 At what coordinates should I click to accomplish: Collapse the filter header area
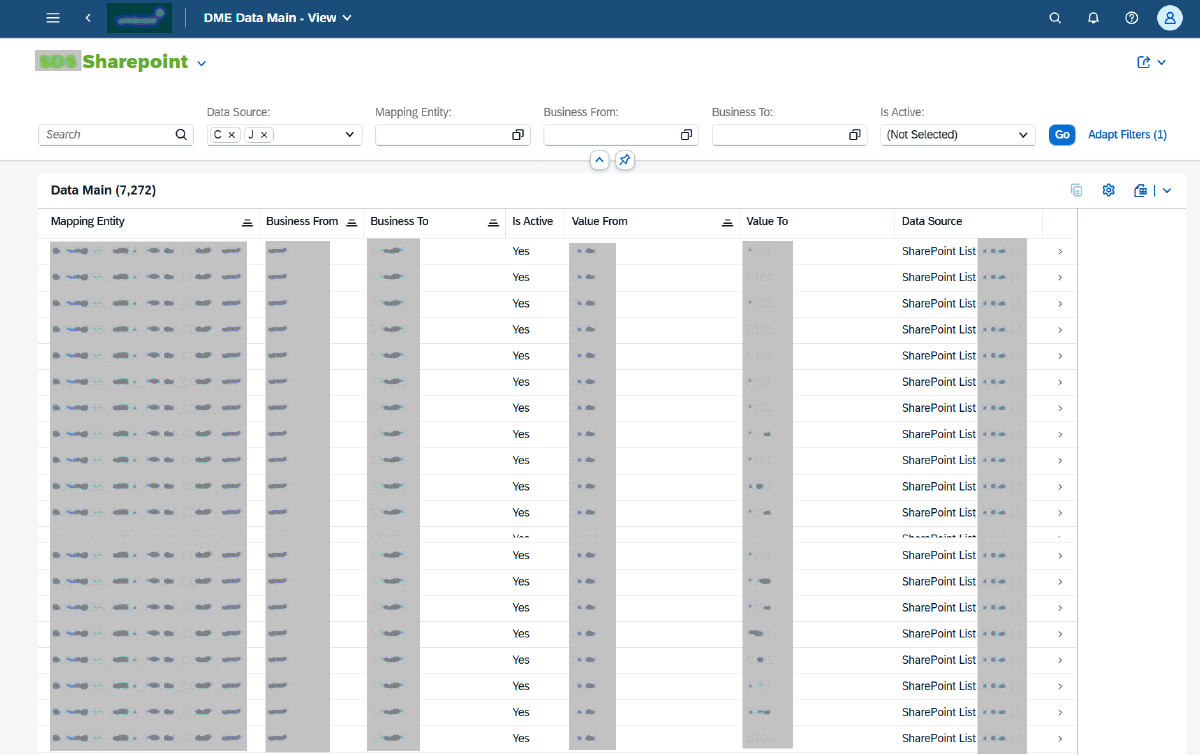click(x=599, y=160)
